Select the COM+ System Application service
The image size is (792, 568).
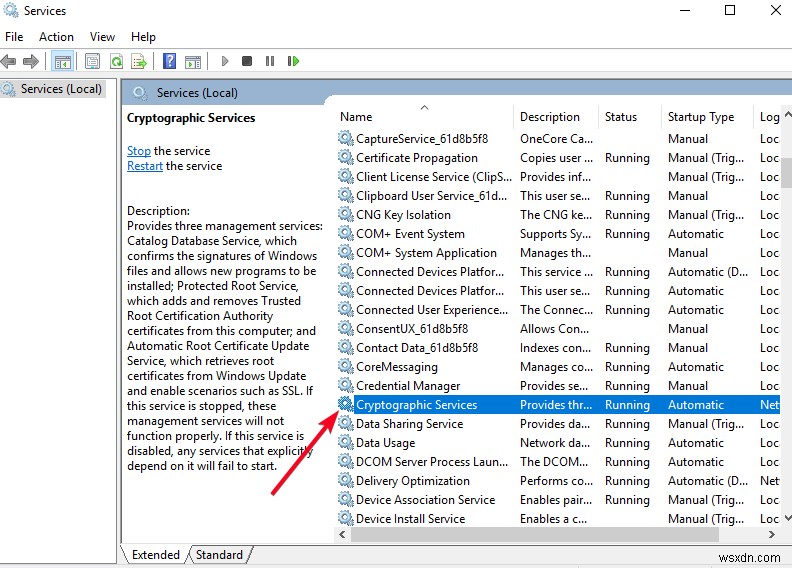click(558, 252)
